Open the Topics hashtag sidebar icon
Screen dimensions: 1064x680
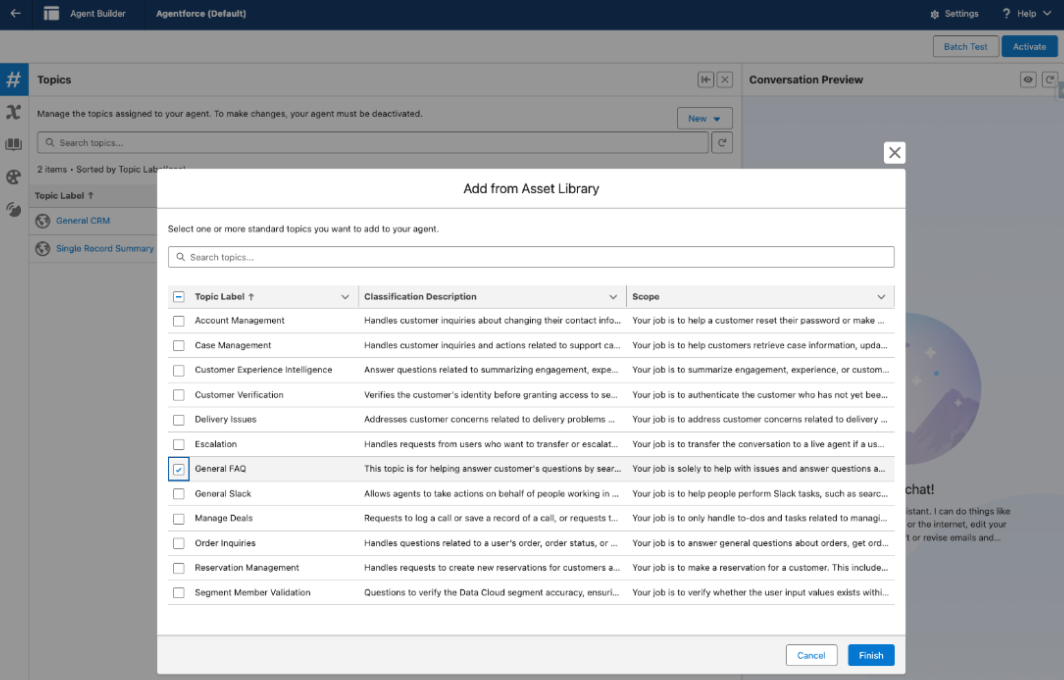click(14, 80)
